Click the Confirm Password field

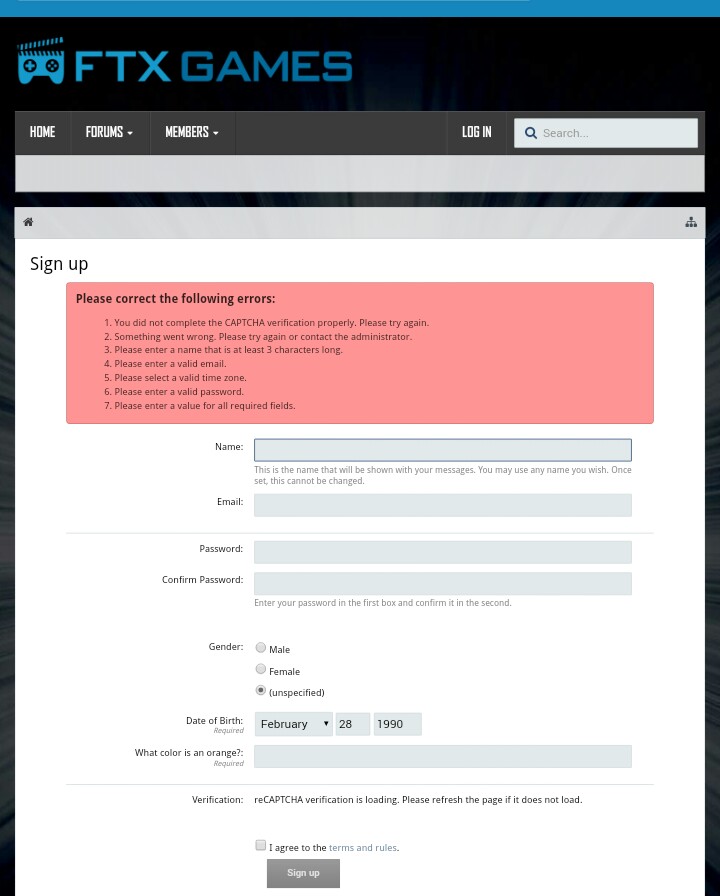(x=442, y=583)
